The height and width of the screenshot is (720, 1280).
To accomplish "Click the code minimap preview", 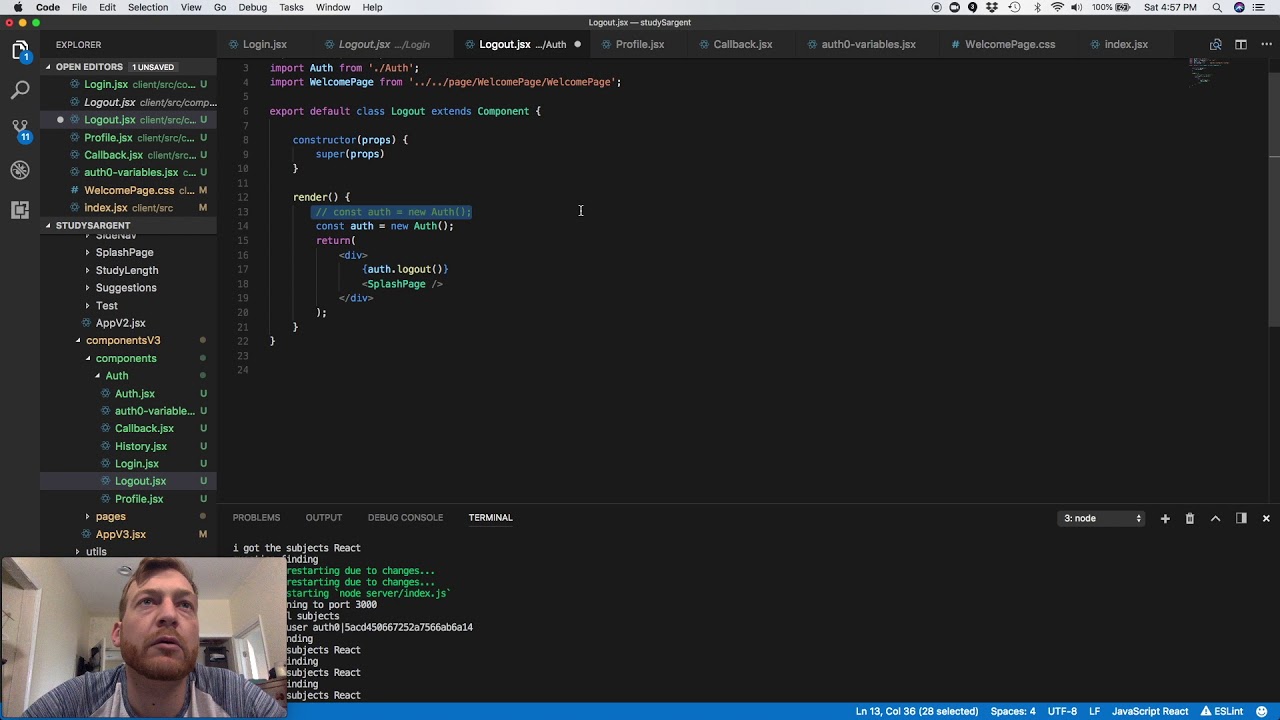I will click(x=1209, y=72).
